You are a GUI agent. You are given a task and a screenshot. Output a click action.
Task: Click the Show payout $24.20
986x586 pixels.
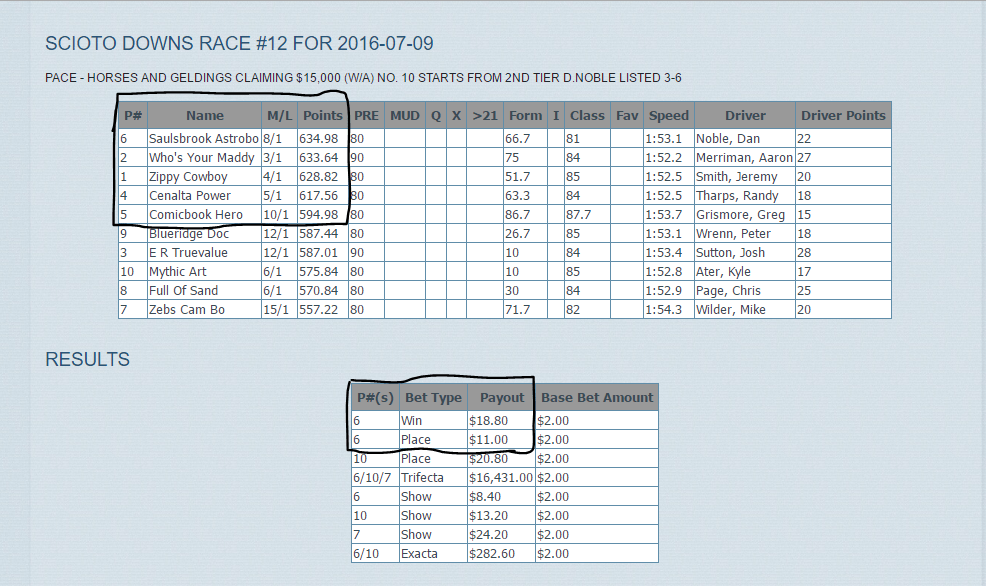488,534
